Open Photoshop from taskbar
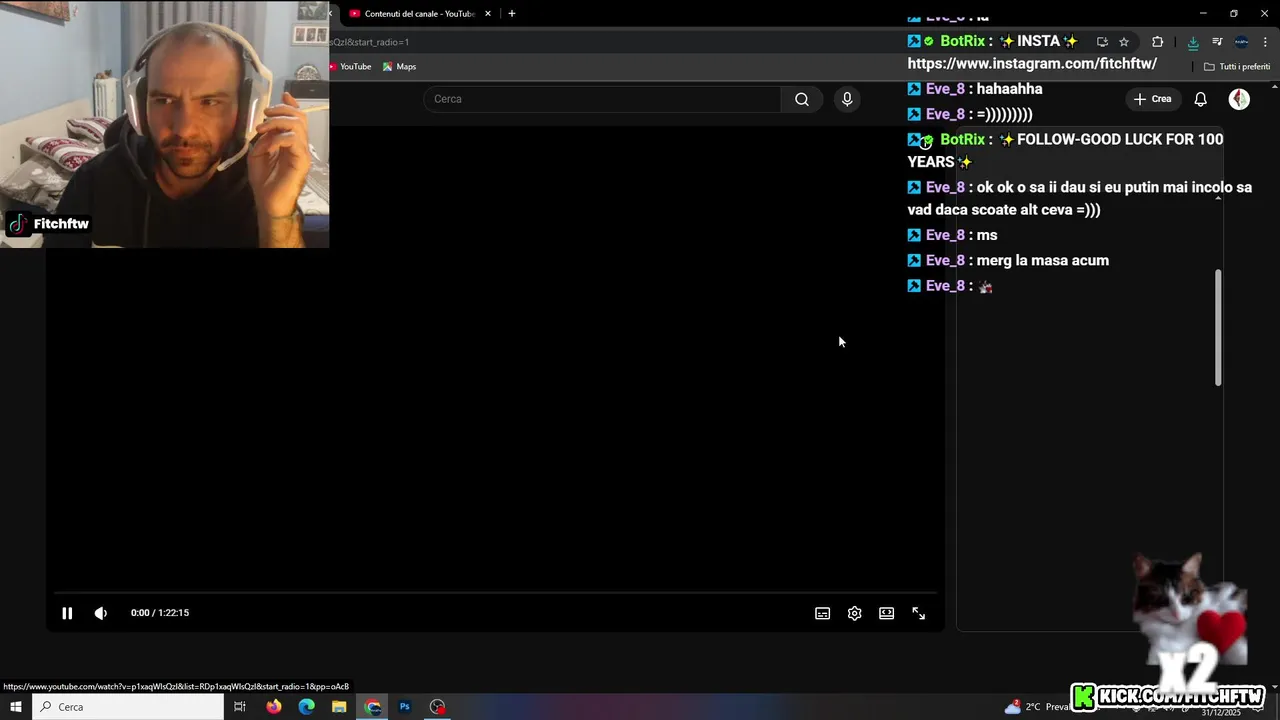 tap(405, 707)
